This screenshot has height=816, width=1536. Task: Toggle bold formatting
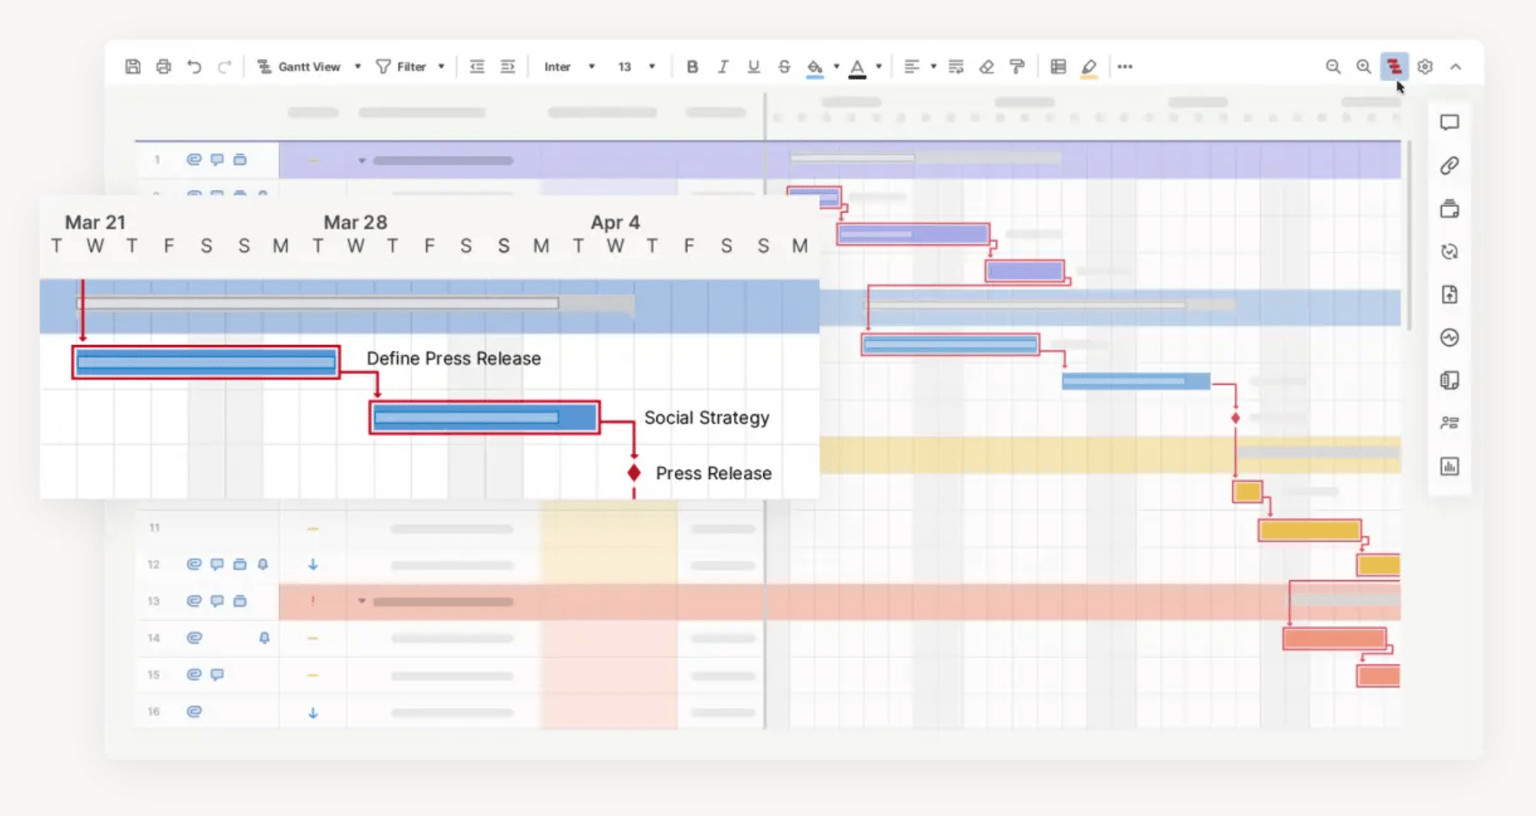tap(692, 66)
